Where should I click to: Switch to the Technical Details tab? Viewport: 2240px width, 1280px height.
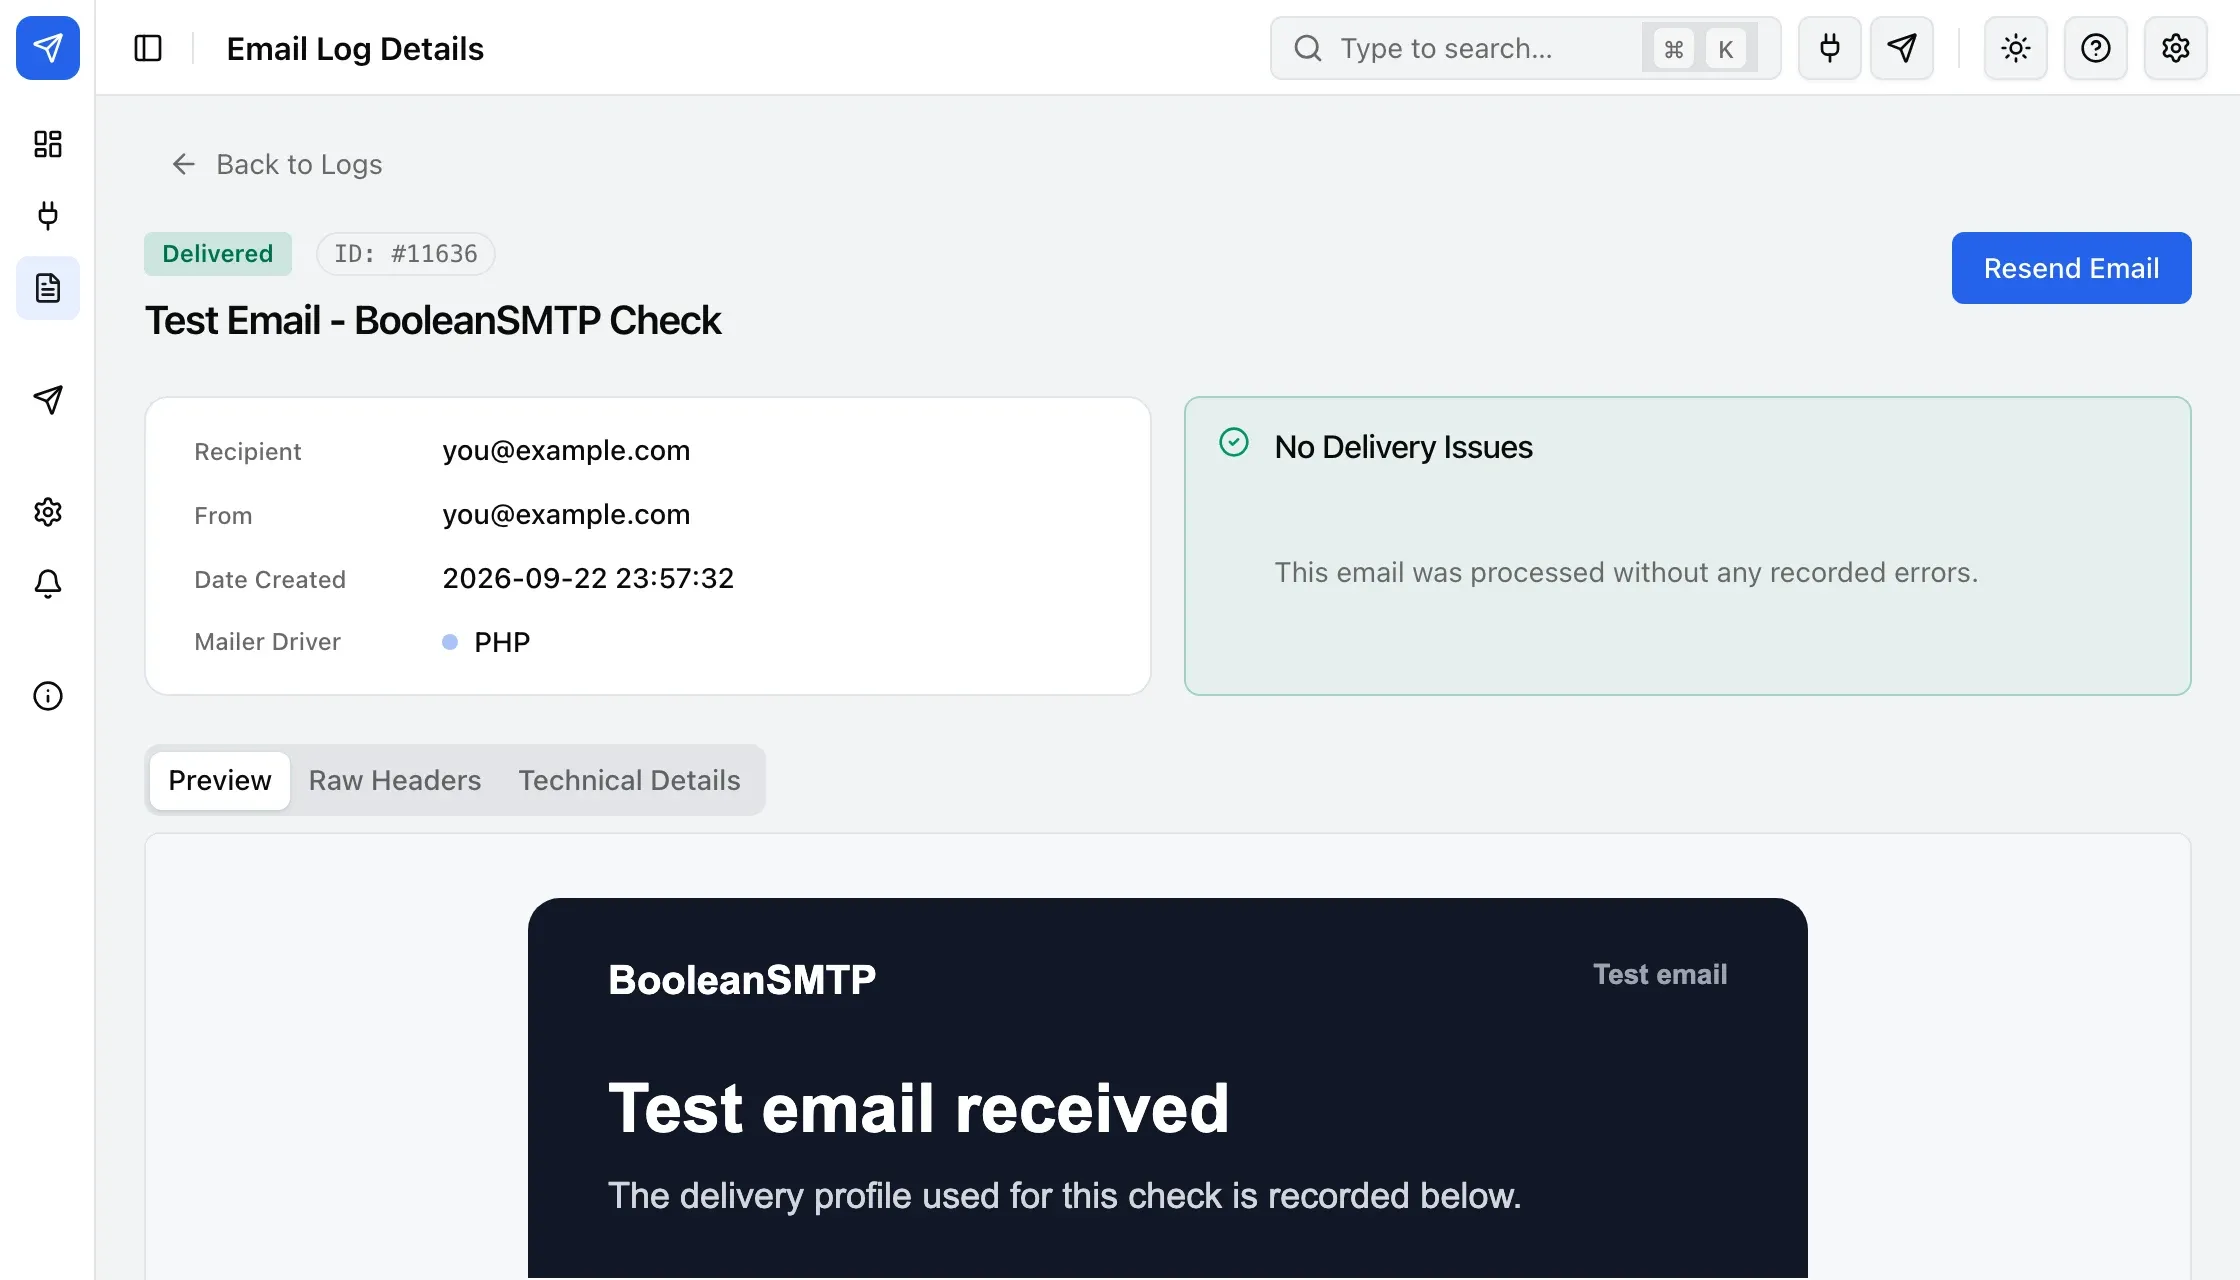[630, 780]
